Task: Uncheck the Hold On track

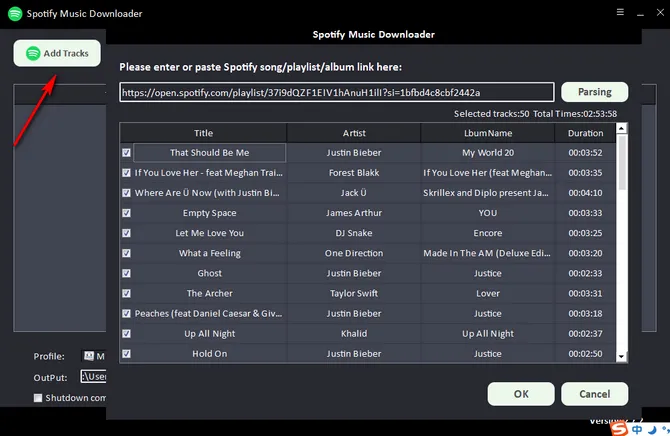Action: pos(126,354)
